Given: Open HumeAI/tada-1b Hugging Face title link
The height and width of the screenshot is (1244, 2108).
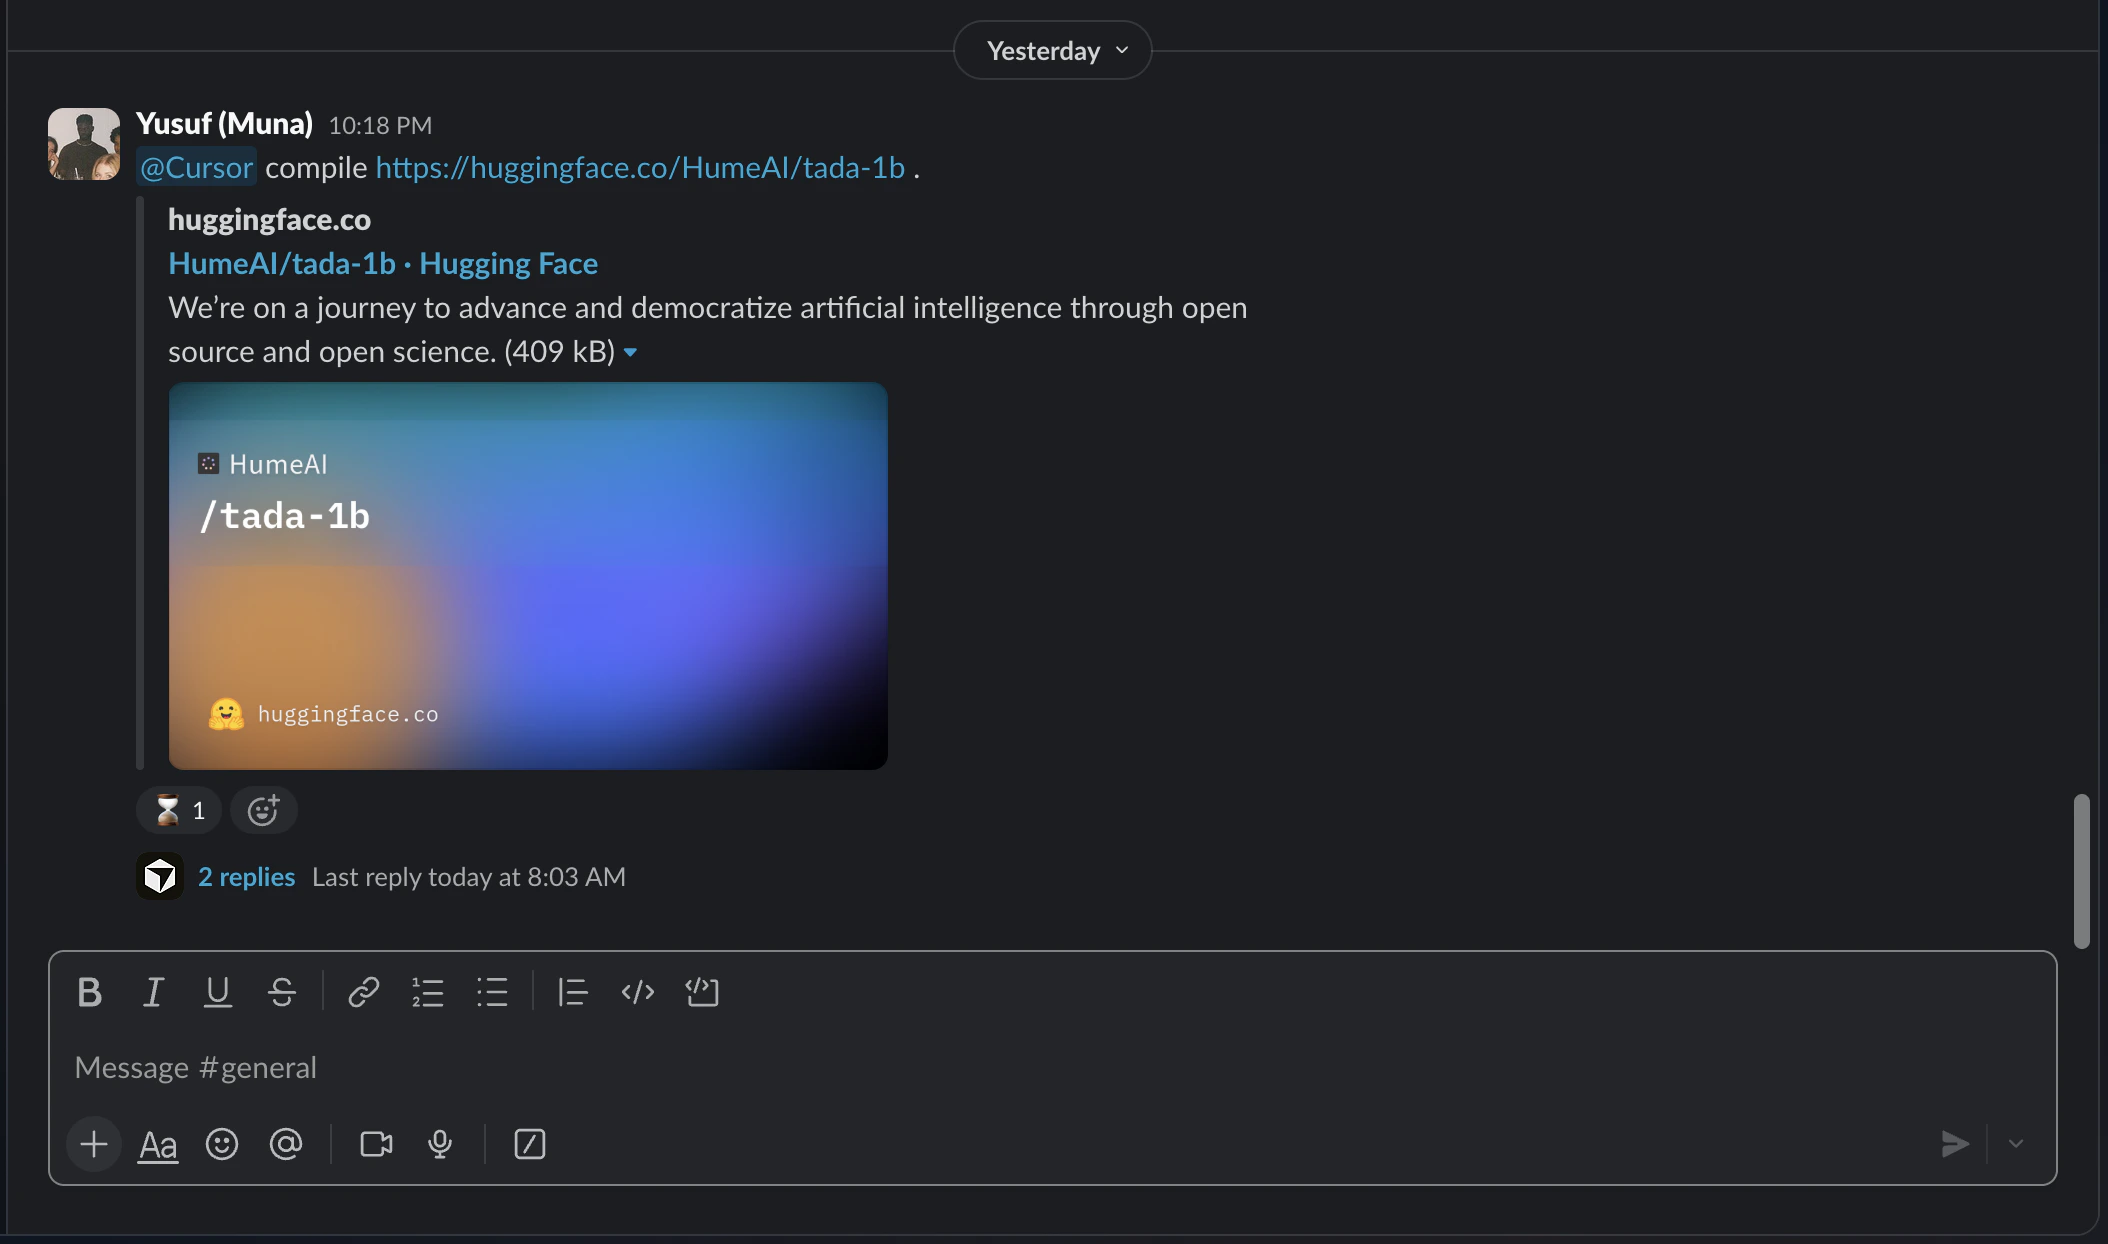Looking at the screenshot, I should (383, 263).
